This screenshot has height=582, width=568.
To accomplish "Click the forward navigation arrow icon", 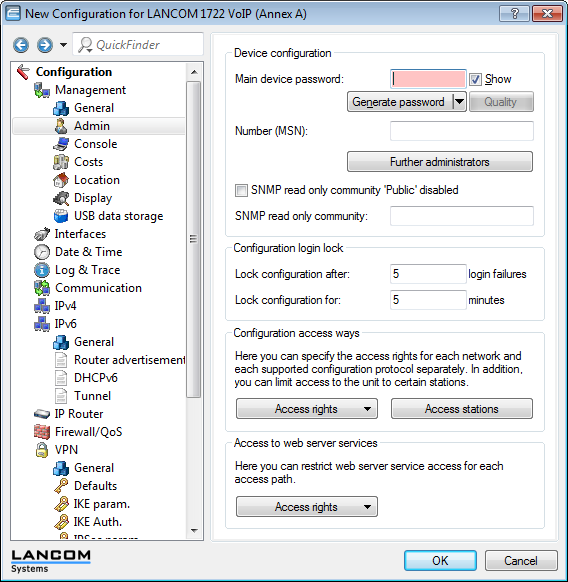I will pyautogui.click(x=45, y=45).
